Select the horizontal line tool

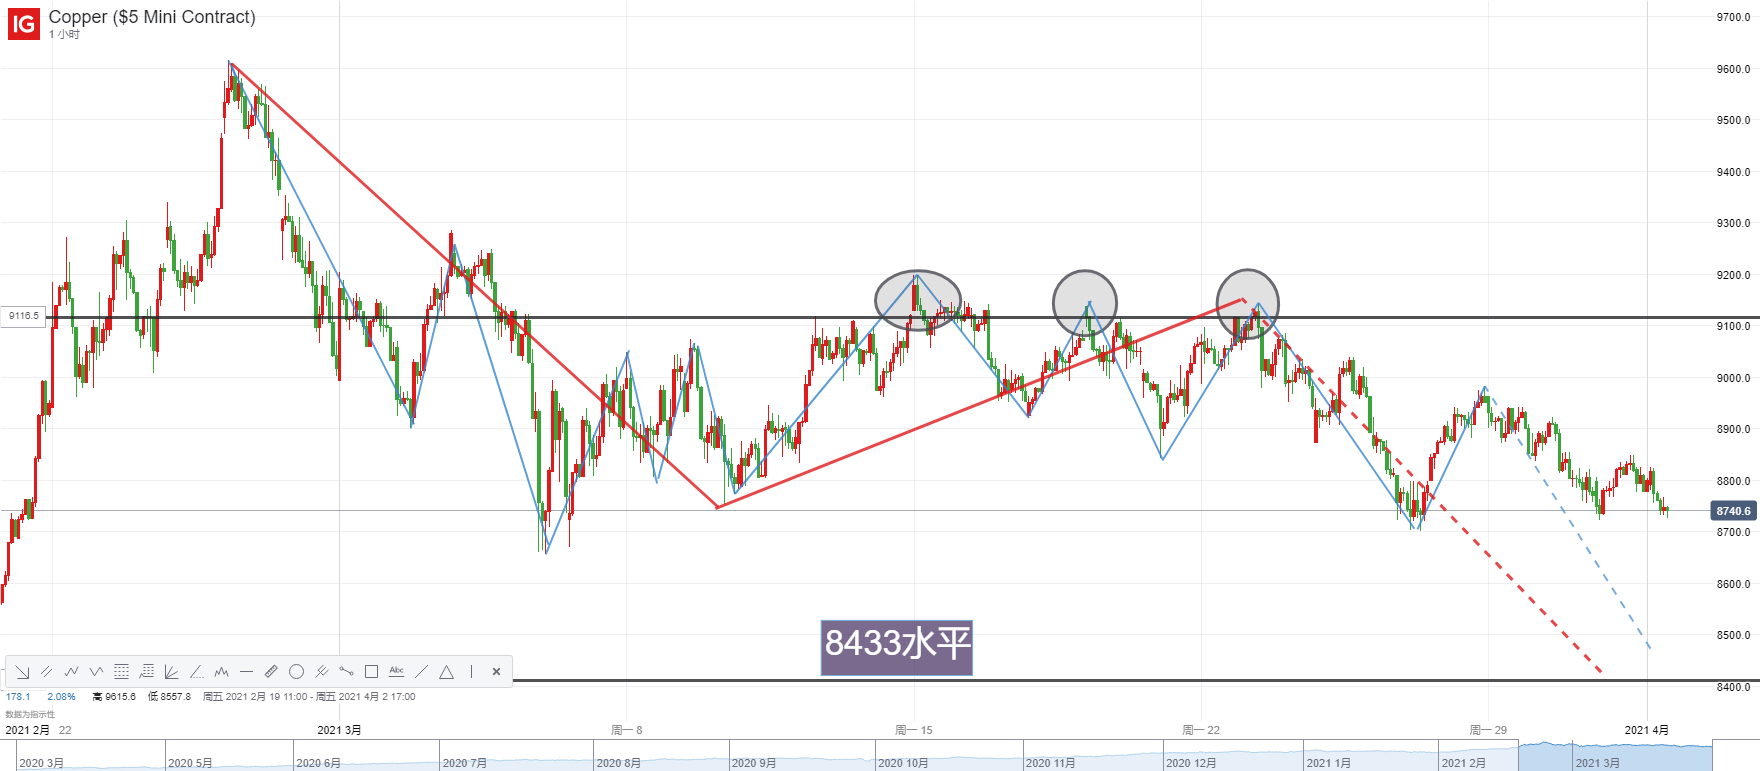246,672
